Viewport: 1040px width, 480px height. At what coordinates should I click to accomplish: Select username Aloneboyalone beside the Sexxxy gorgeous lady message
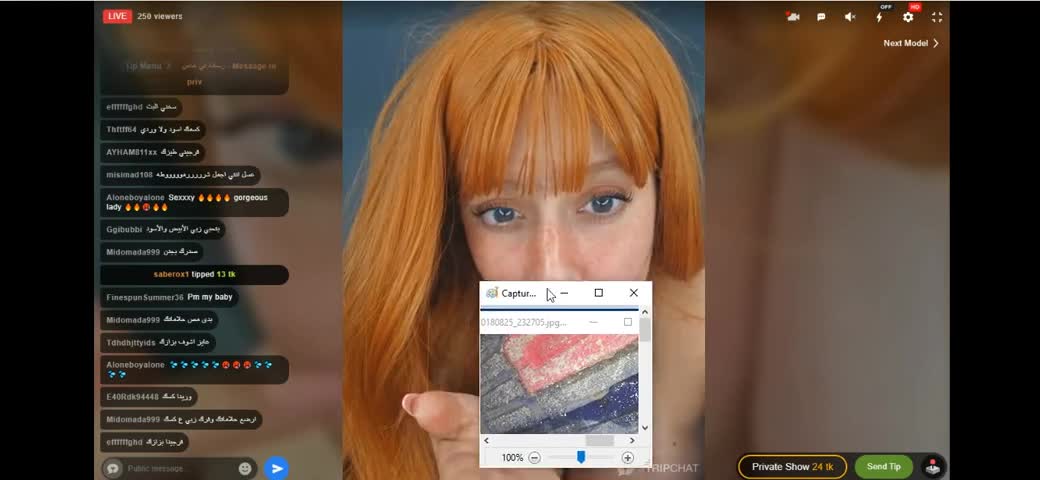(135, 198)
